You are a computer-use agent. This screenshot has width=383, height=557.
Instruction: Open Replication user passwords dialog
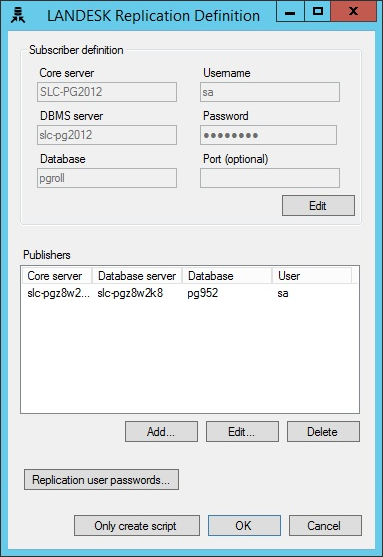101,480
